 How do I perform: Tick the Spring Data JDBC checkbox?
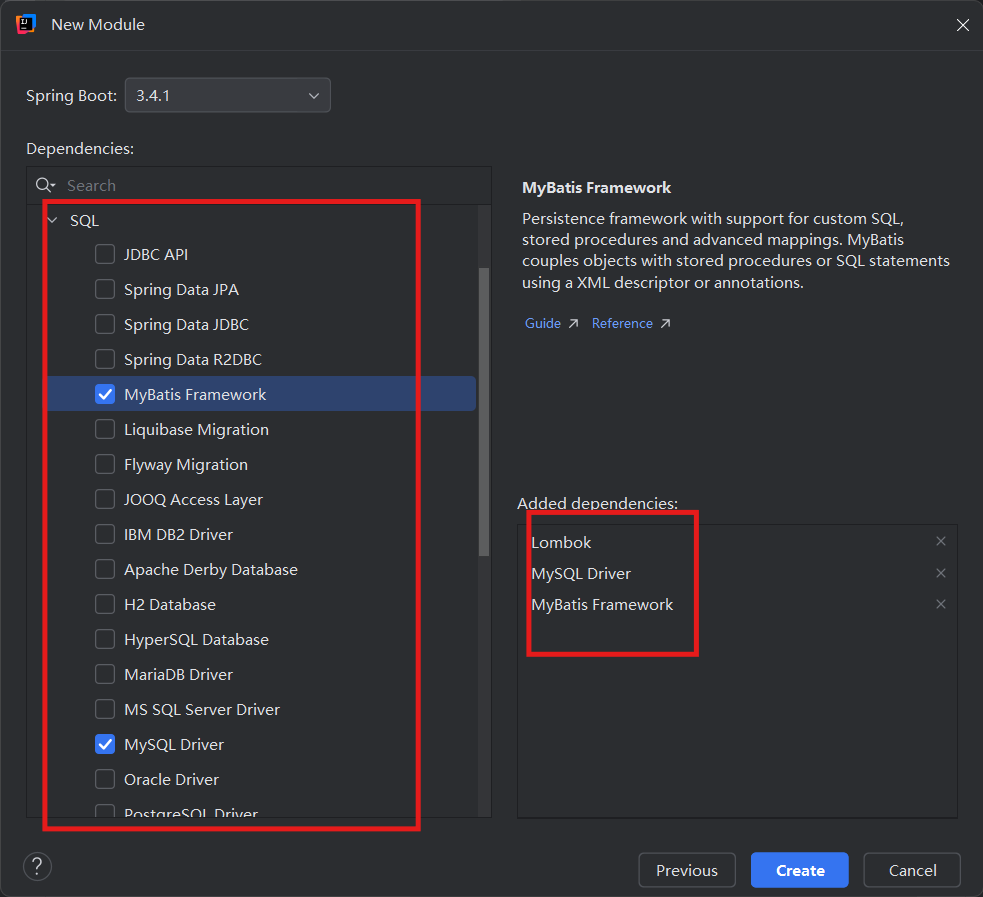[105, 325]
